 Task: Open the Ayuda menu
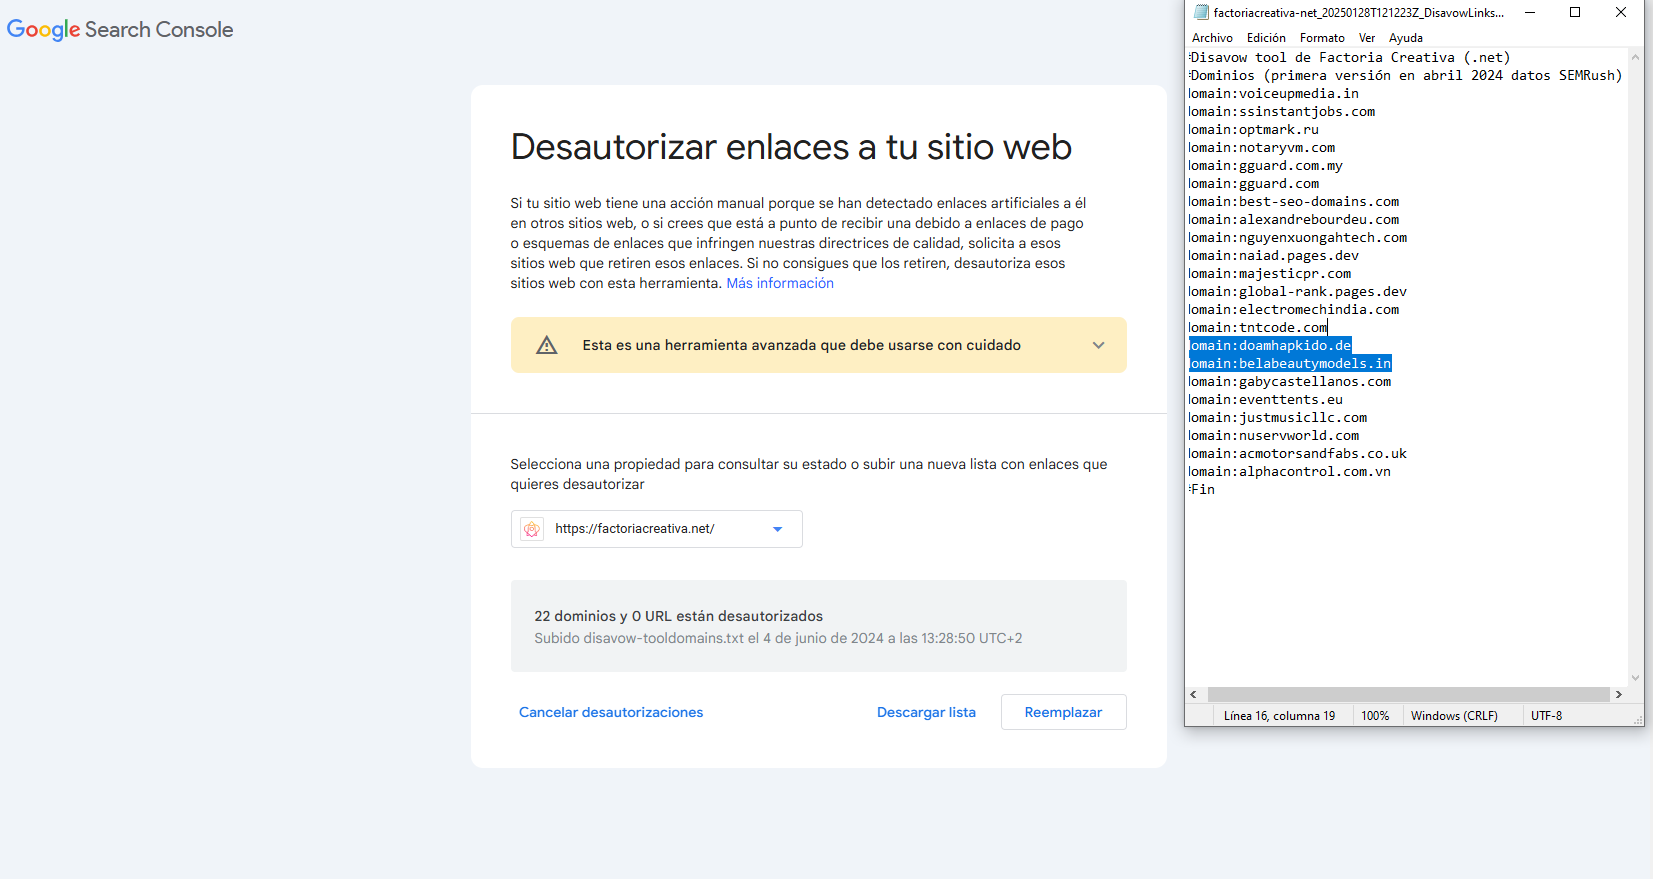point(1405,38)
